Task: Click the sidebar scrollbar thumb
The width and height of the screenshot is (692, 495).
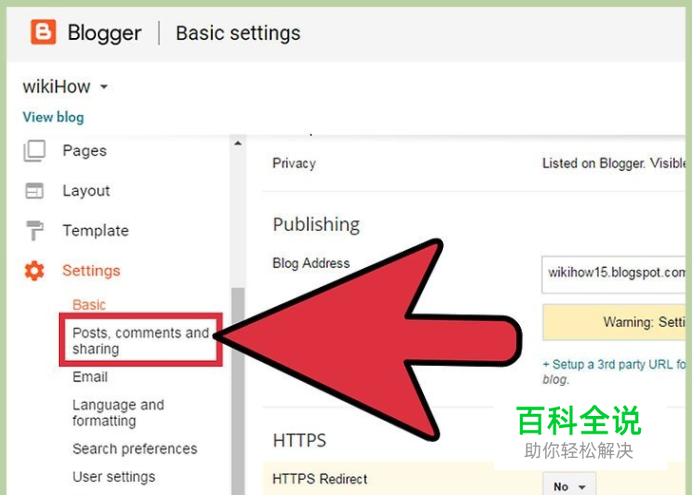Action: coord(238,391)
